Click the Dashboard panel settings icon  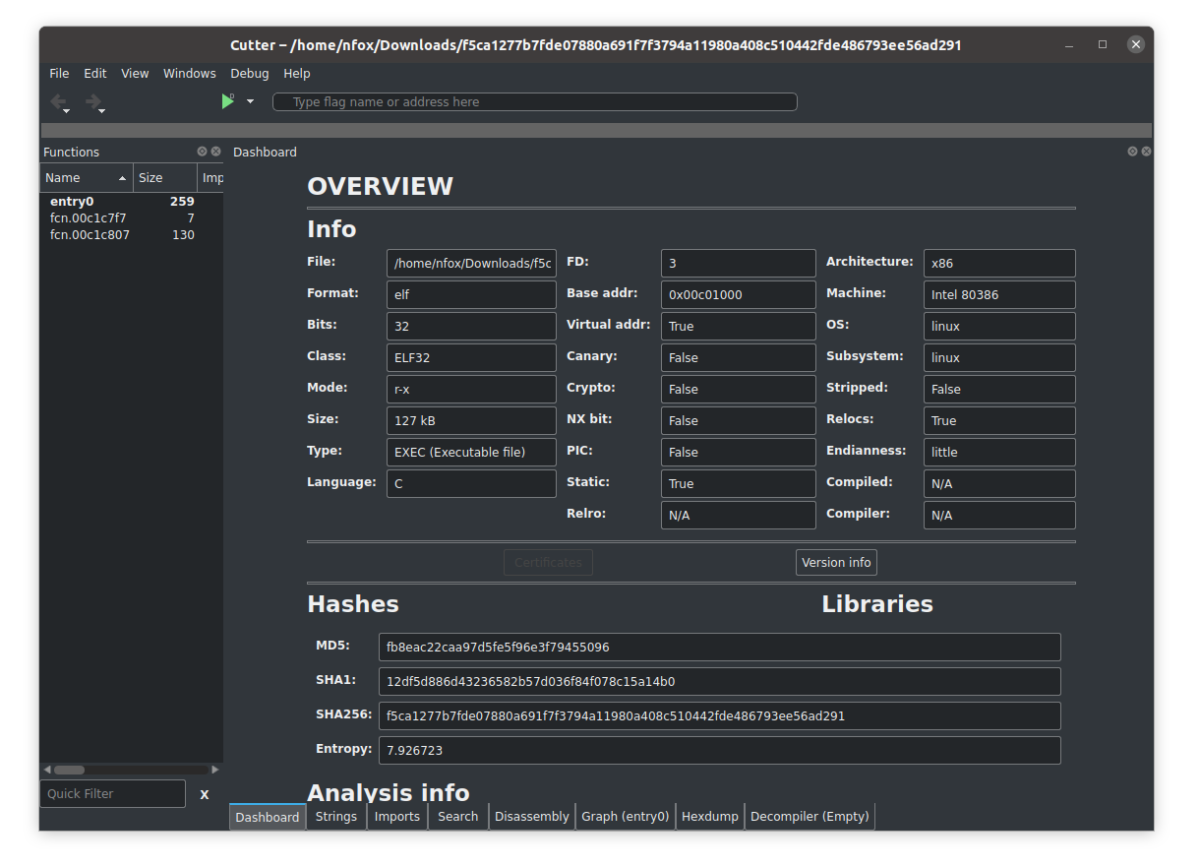coord(1134,151)
